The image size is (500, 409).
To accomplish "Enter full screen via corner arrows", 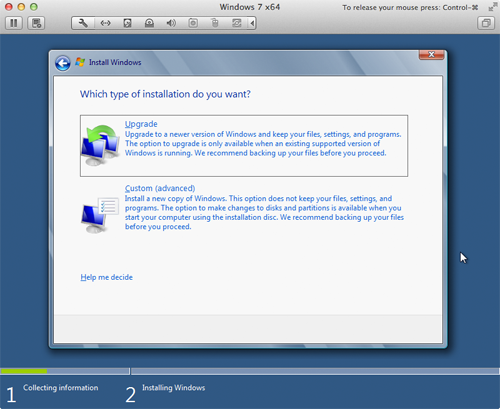I will (492, 7).
